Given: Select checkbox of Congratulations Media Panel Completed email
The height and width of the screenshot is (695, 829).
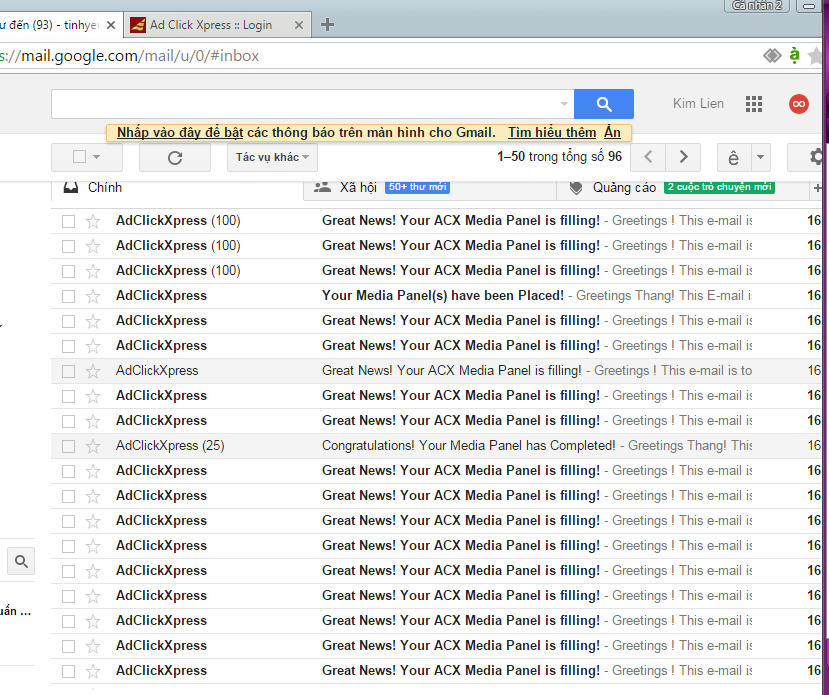Looking at the screenshot, I should [x=69, y=446].
